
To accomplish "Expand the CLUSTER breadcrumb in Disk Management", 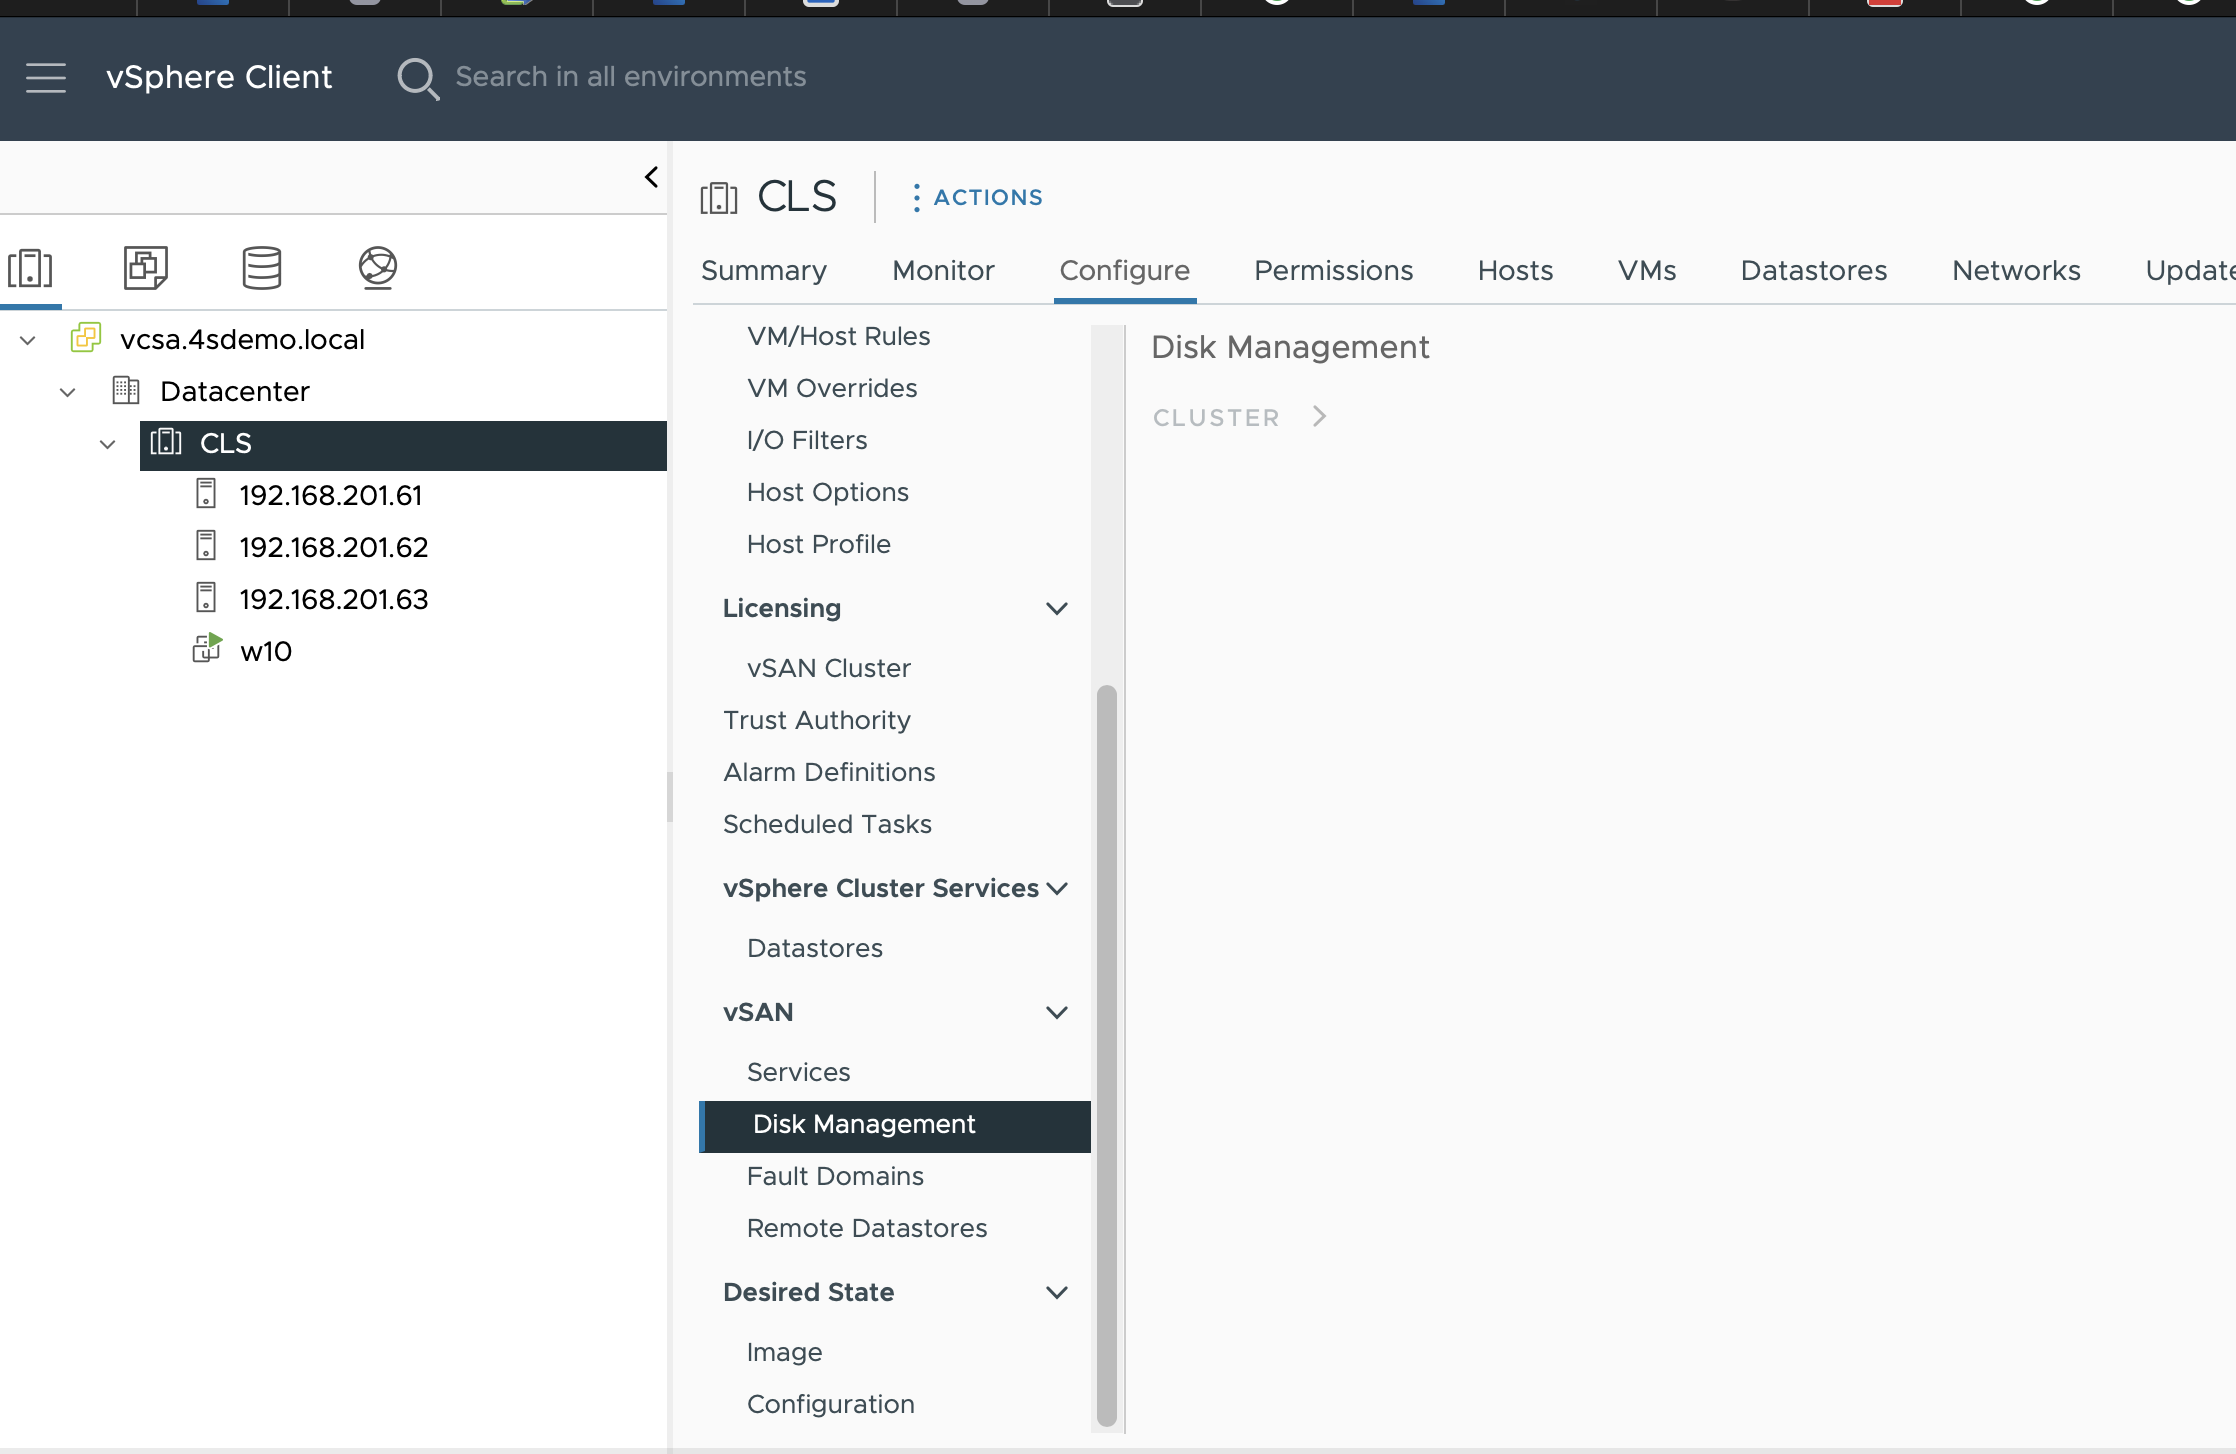I will tap(1318, 416).
